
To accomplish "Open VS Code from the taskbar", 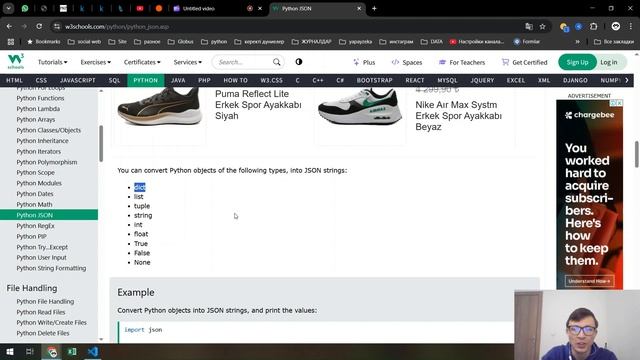I will coord(93,351).
